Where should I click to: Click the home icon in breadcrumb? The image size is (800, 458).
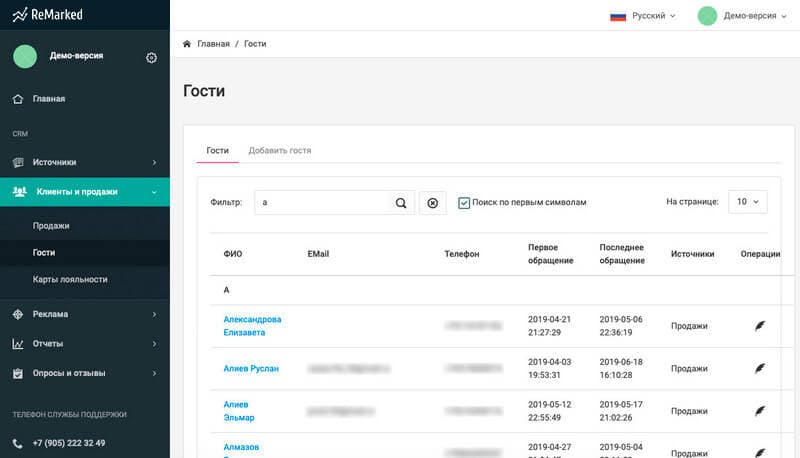point(187,44)
